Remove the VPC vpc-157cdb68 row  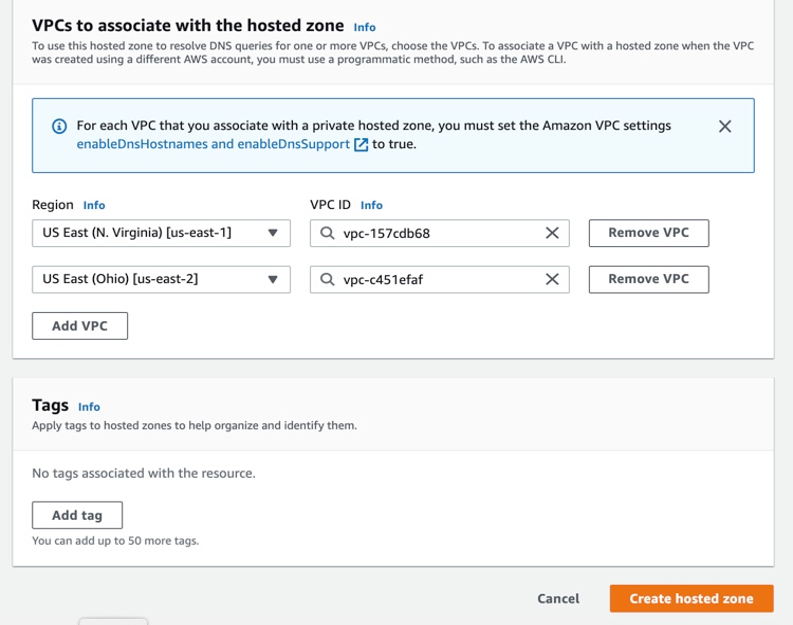click(648, 233)
